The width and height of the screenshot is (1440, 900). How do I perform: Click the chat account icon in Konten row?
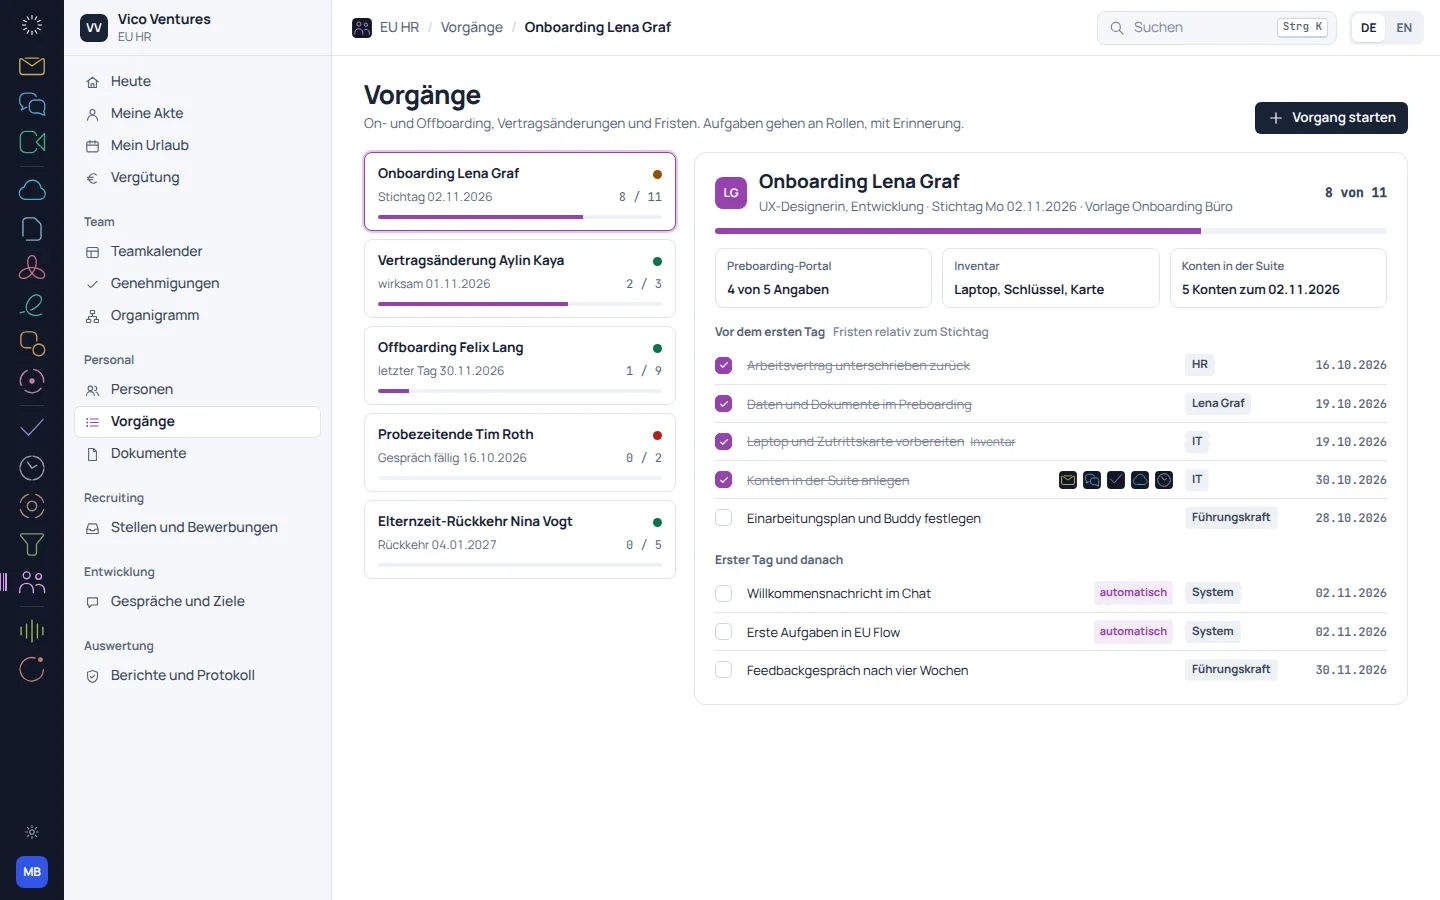tap(1092, 480)
